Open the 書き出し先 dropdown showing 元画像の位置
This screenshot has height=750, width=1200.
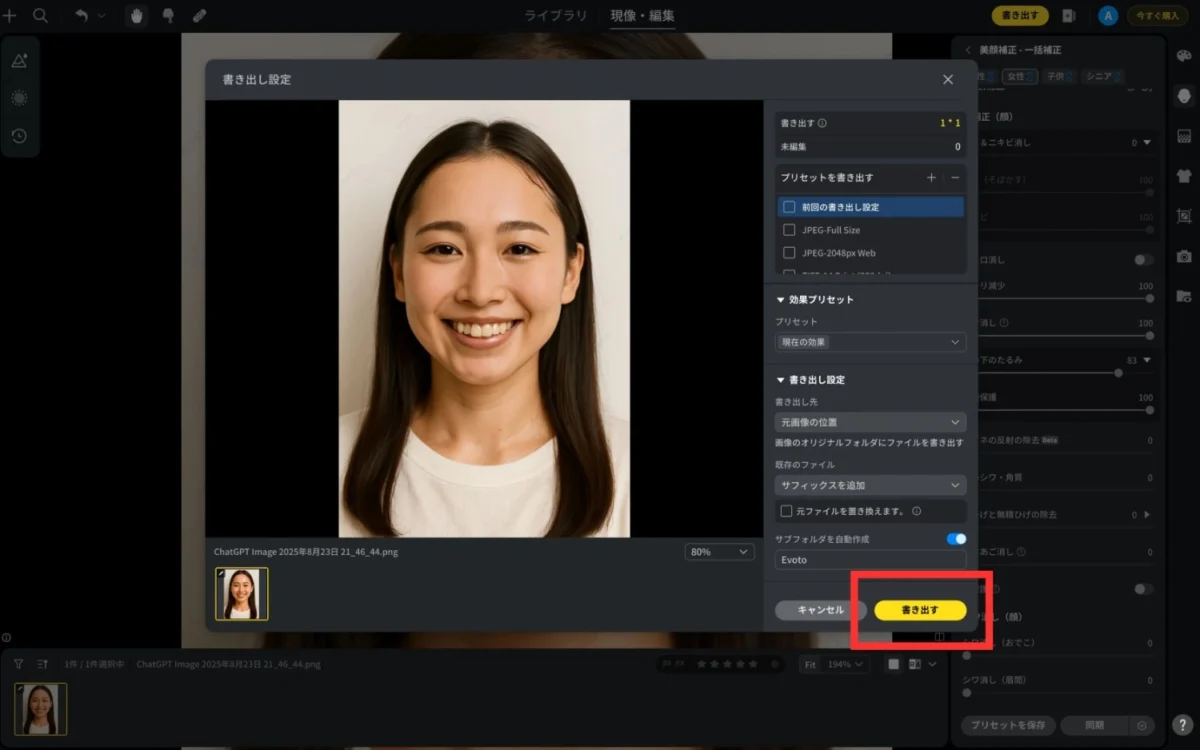870,423
